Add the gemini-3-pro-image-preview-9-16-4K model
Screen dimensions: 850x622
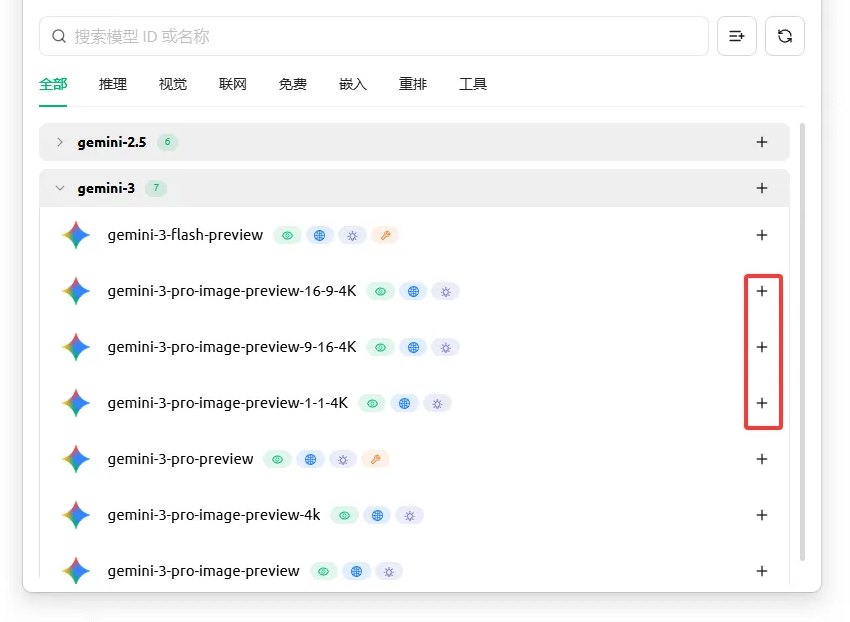762,347
